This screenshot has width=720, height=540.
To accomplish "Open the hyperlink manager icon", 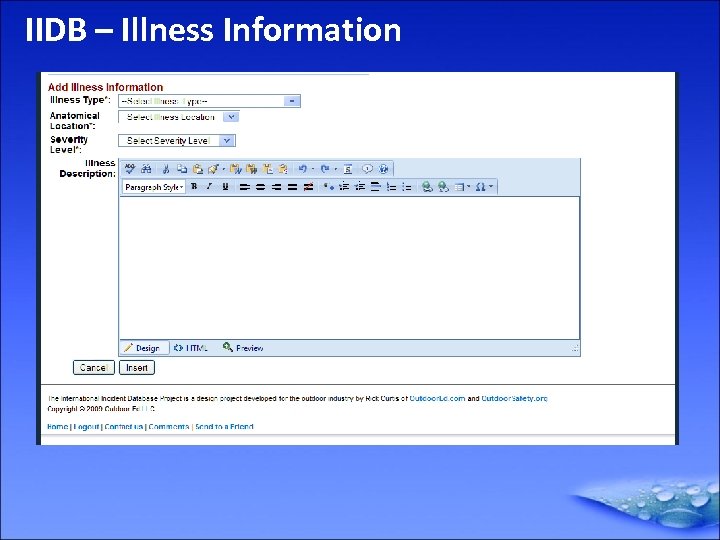I will [x=427, y=187].
